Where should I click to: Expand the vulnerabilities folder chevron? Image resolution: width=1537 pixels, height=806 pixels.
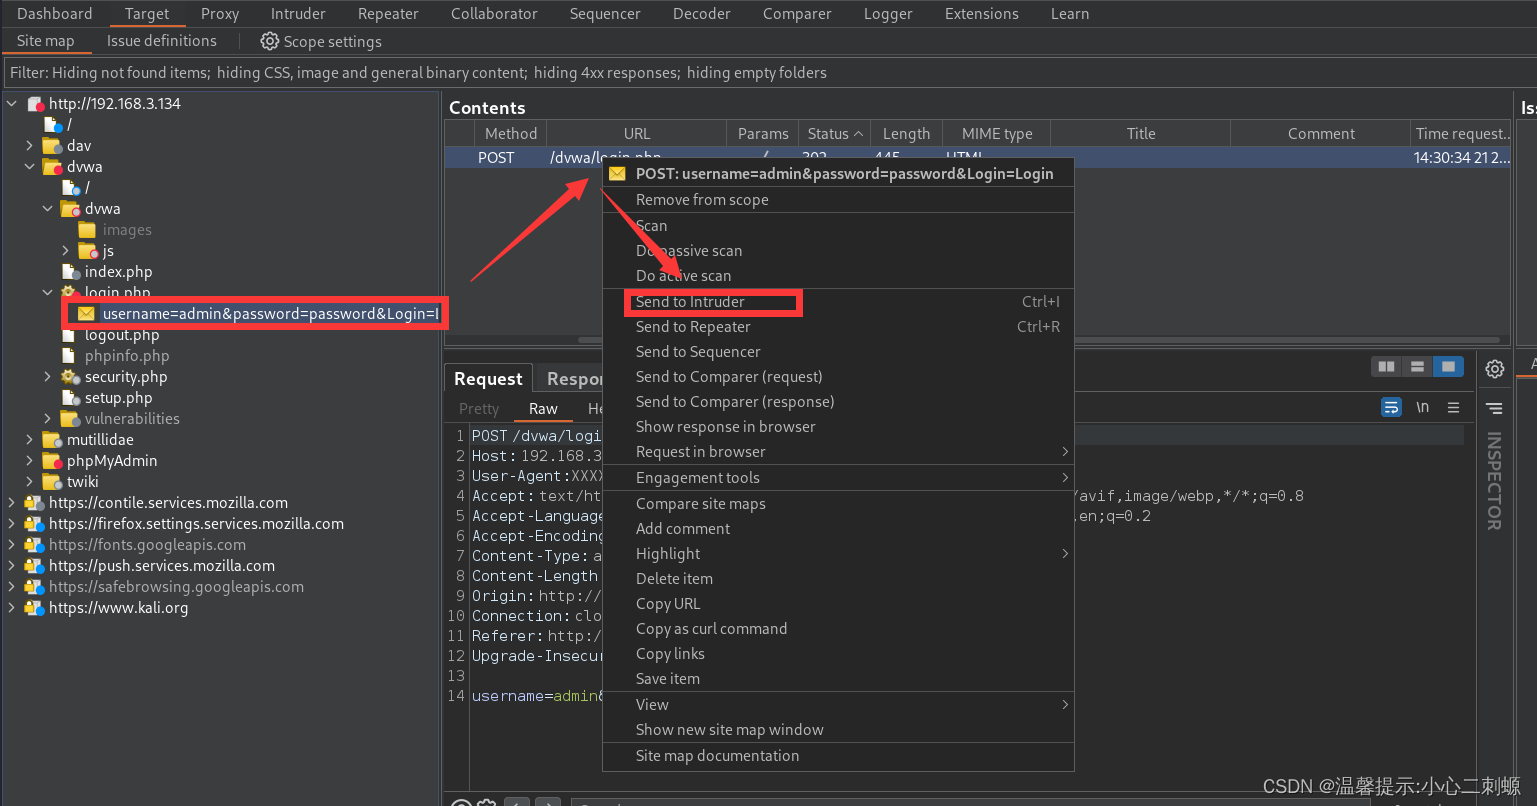(x=48, y=419)
